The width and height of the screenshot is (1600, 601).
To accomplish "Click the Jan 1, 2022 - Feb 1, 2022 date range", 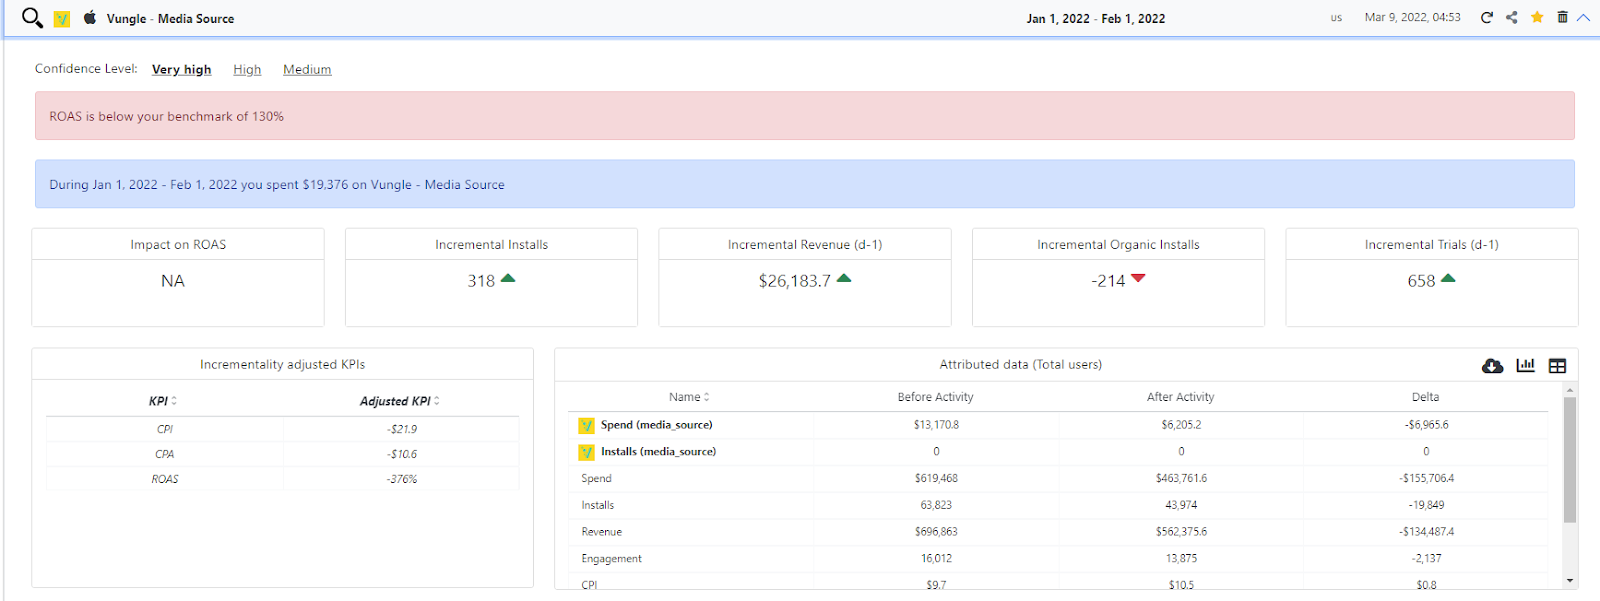I will [1096, 19].
